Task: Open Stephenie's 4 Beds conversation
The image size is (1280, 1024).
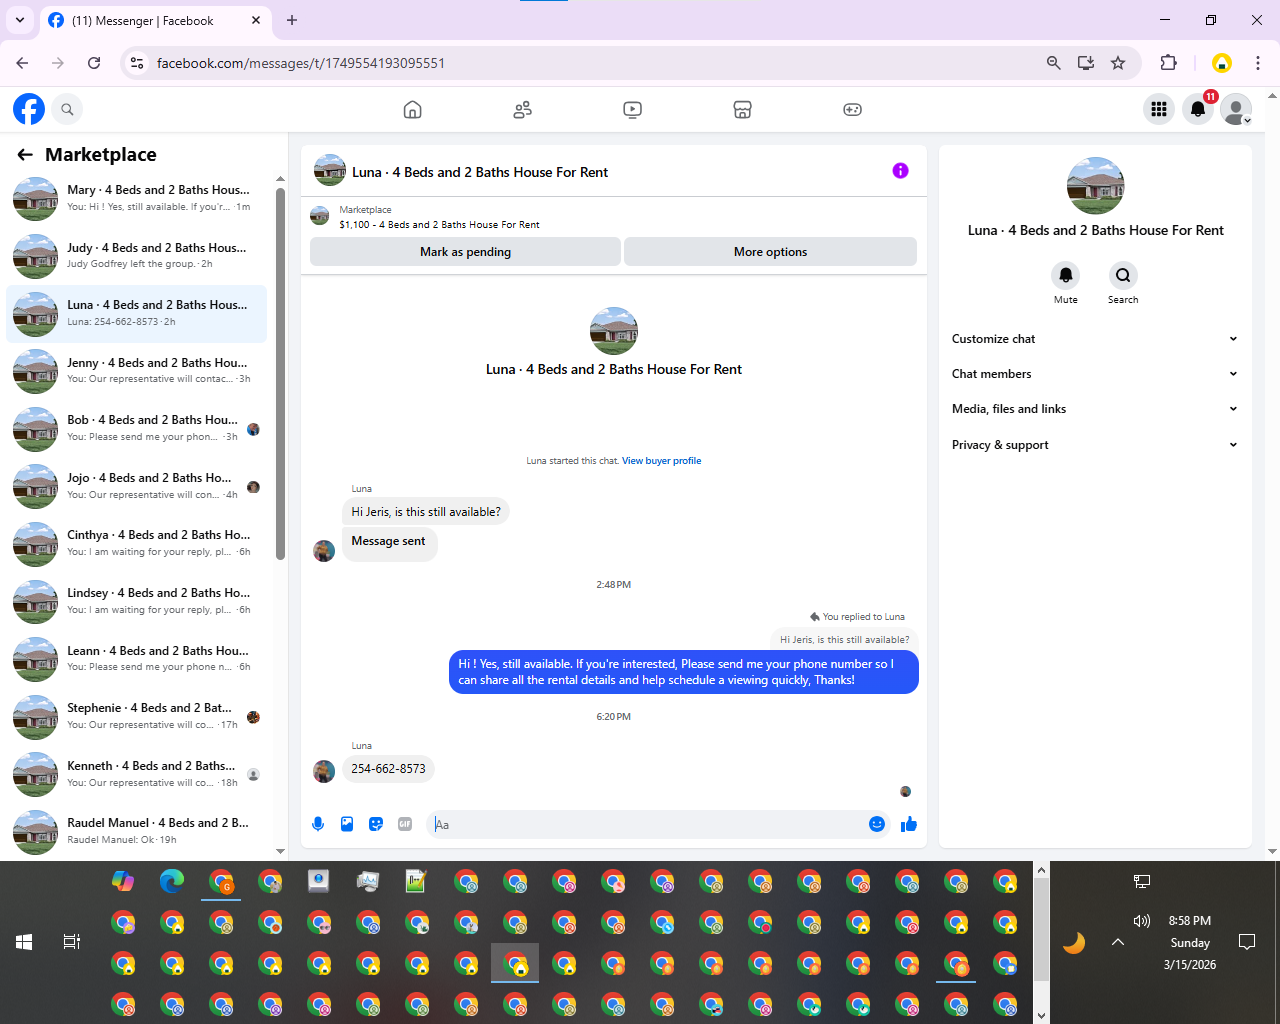Action: (x=136, y=716)
